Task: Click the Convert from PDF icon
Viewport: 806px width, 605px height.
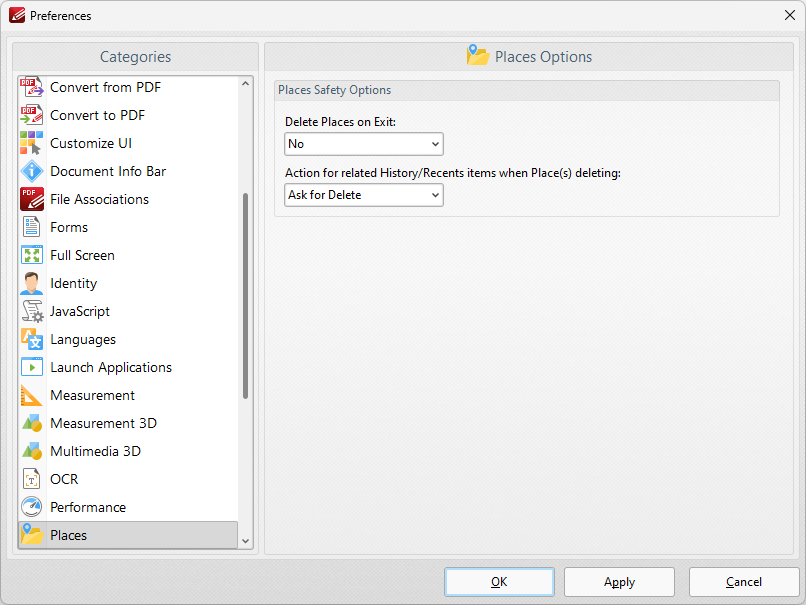Action: tap(32, 87)
